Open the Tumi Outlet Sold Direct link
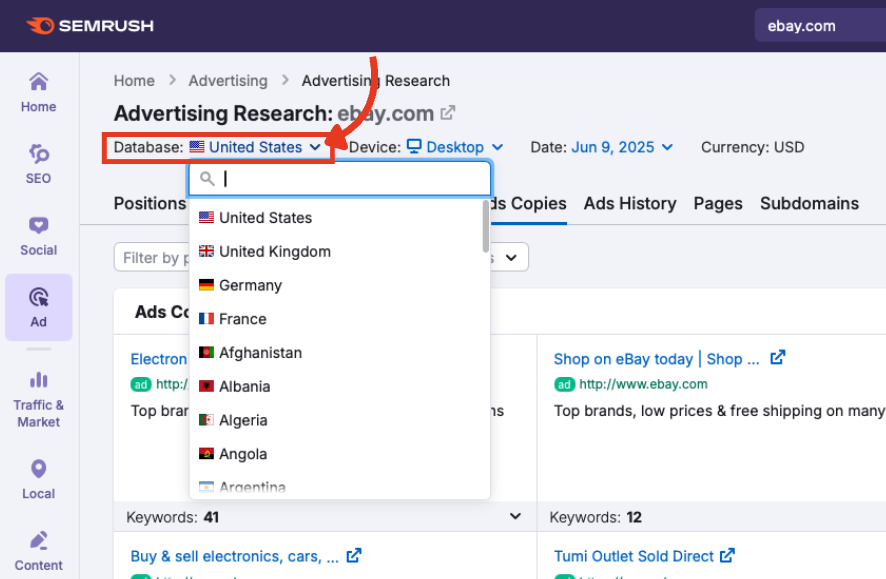 pos(634,556)
